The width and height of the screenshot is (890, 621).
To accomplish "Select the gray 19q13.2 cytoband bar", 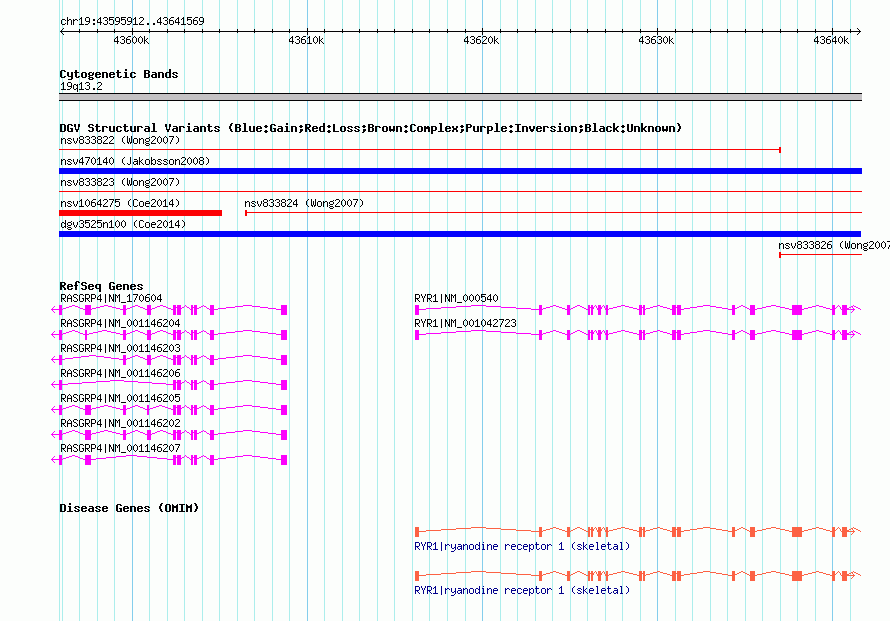I will [460, 97].
